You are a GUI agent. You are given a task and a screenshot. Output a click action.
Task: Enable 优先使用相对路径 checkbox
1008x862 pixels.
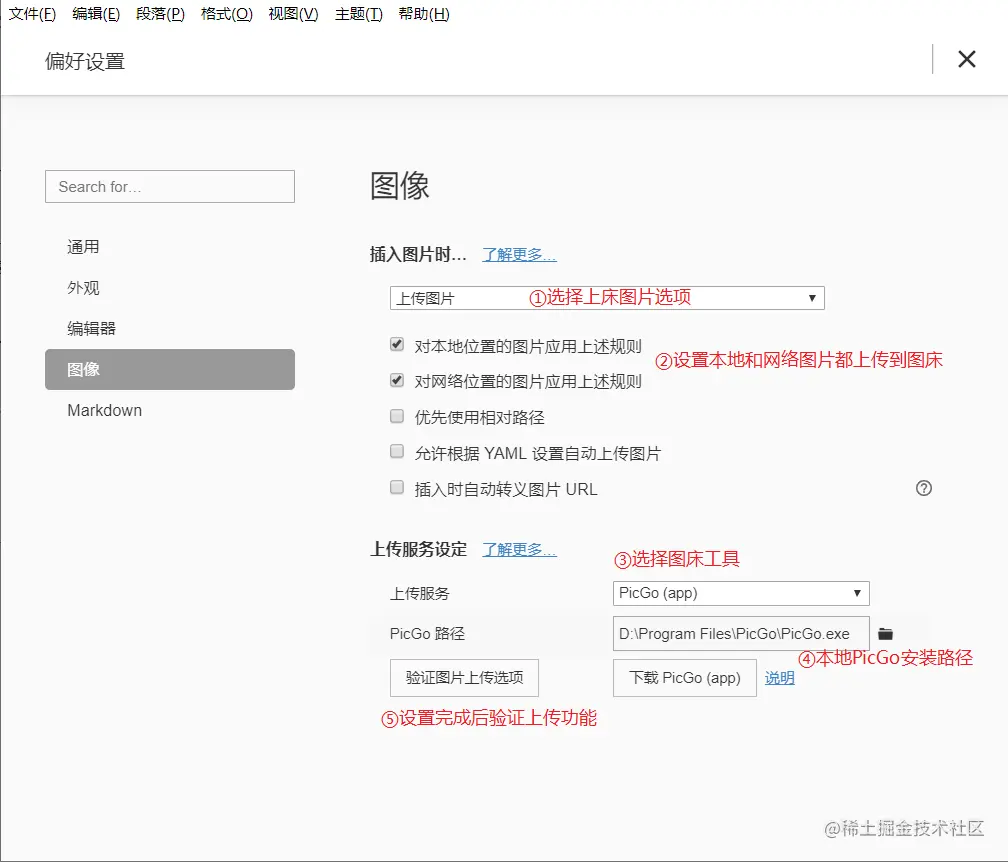pyautogui.click(x=397, y=416)
